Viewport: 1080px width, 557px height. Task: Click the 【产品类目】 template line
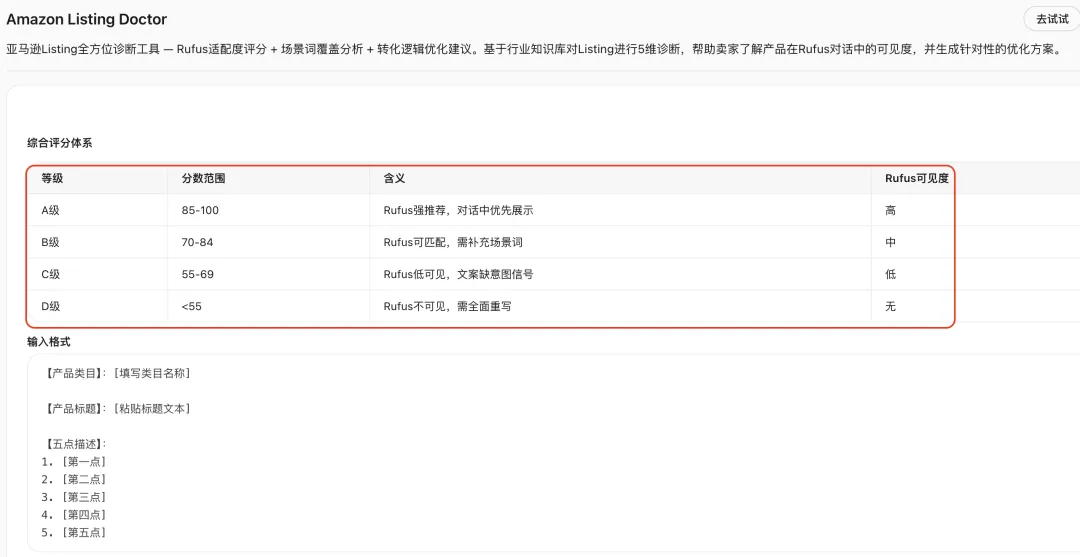[x=118, y=373]
